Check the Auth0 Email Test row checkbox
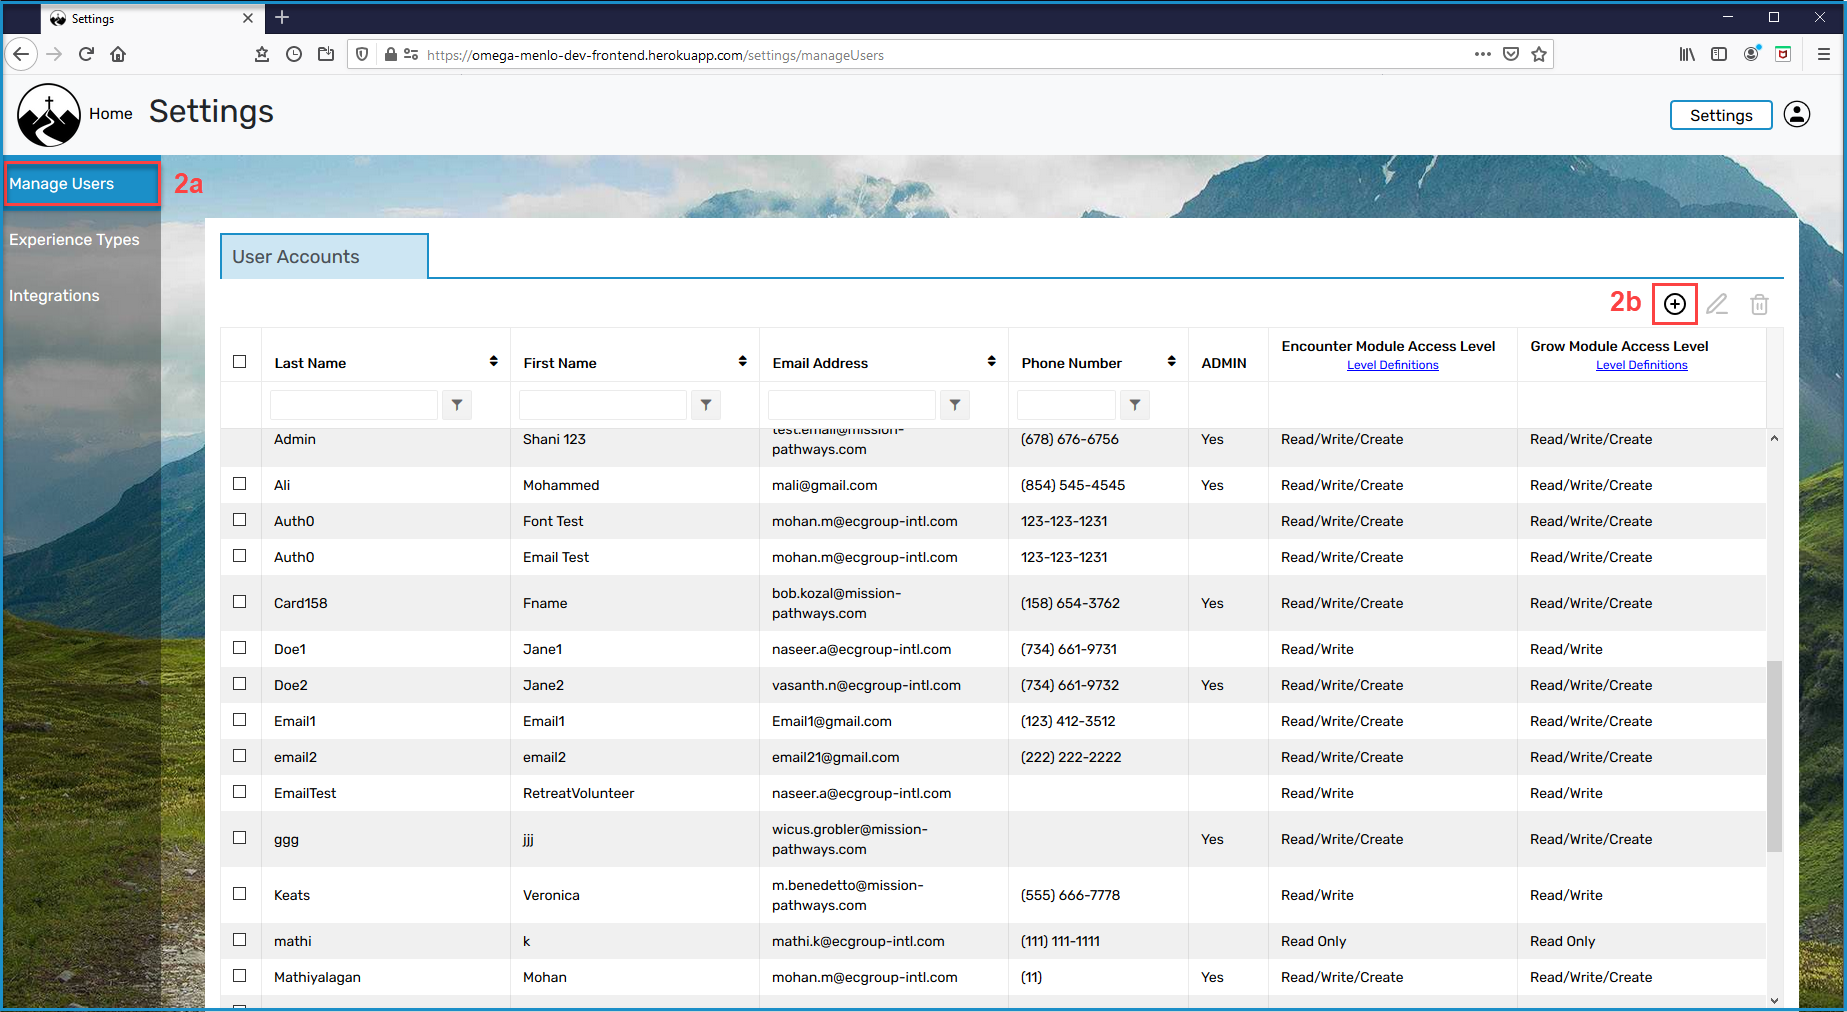This screenshot has width=1847, height=1012. tap(240, 556)
